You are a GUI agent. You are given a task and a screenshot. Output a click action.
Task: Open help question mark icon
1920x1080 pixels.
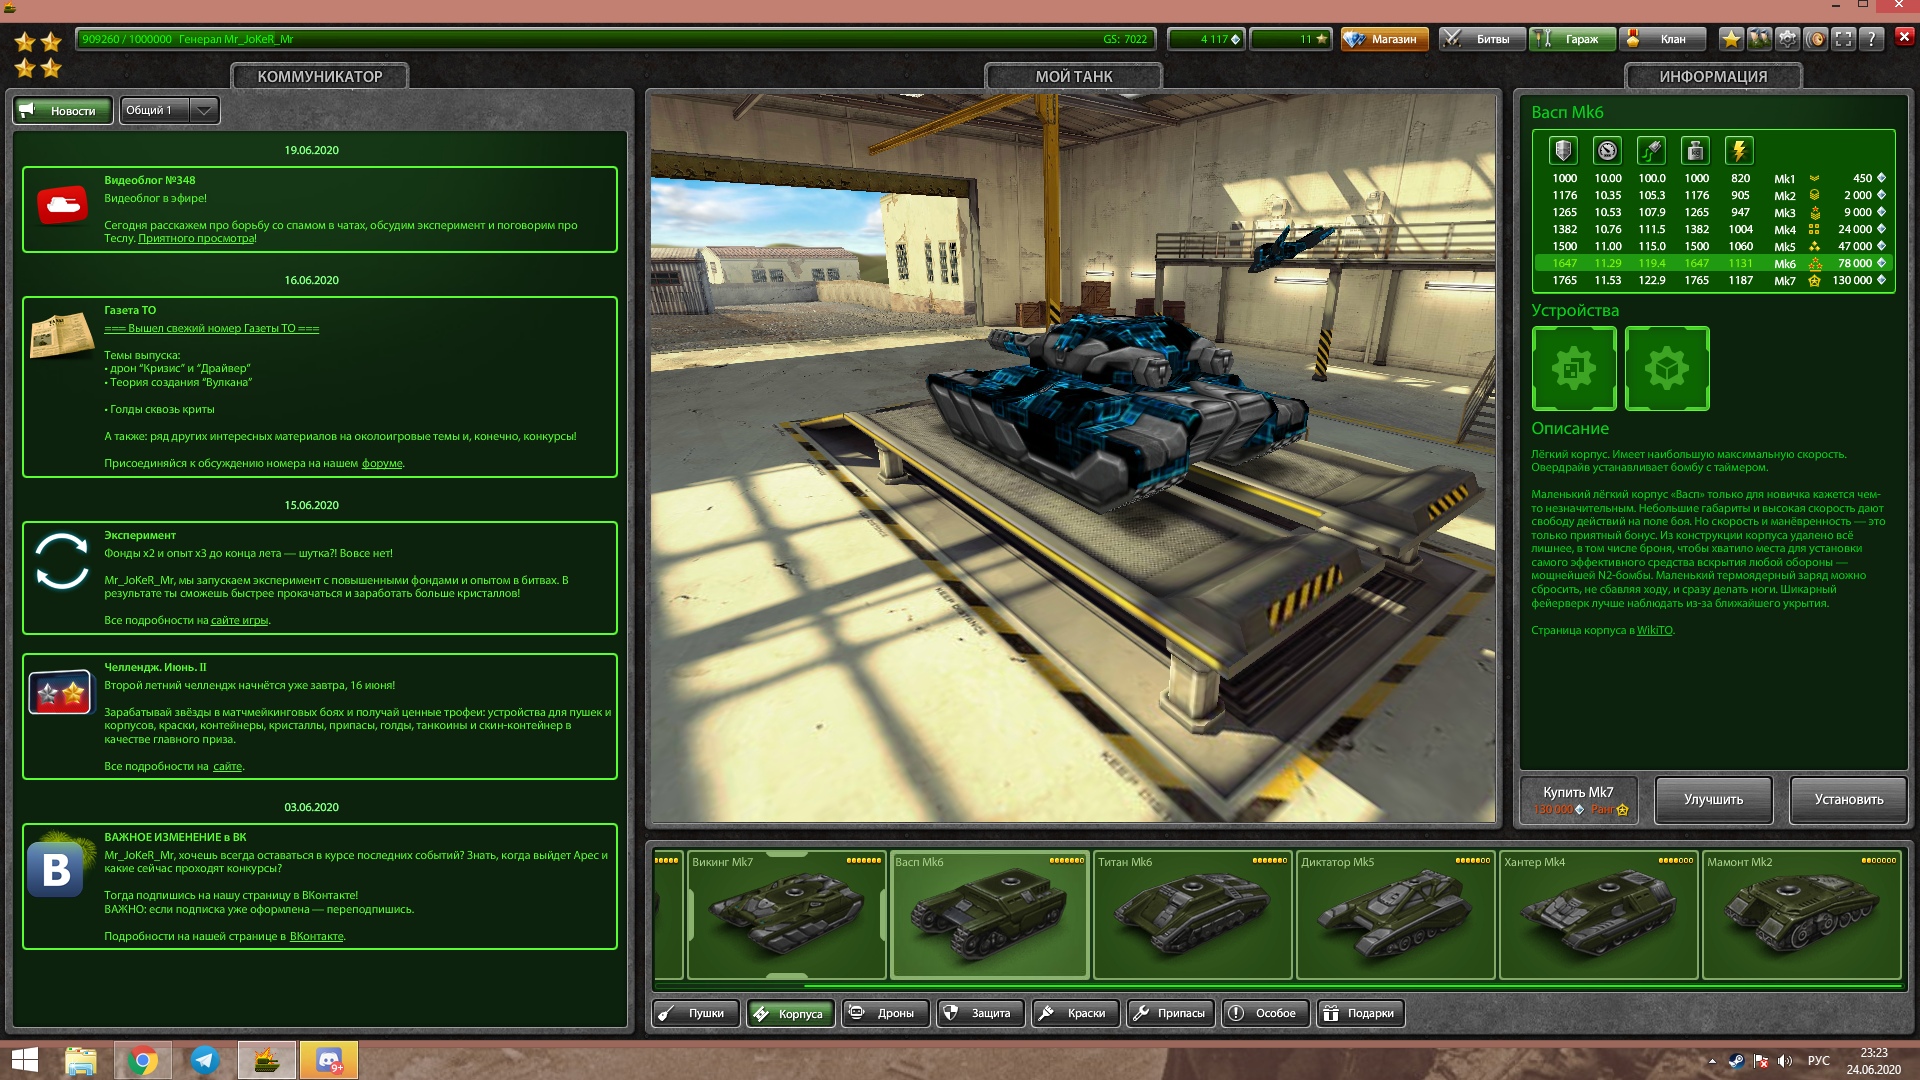(x=1872, y=39)
